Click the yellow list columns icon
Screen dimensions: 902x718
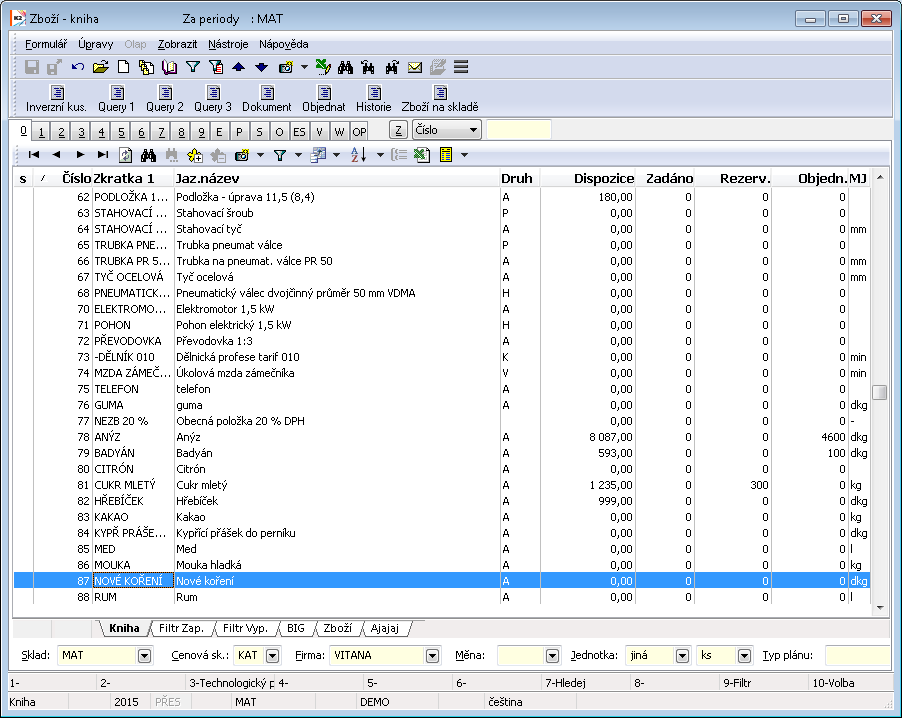click(446, 155)
